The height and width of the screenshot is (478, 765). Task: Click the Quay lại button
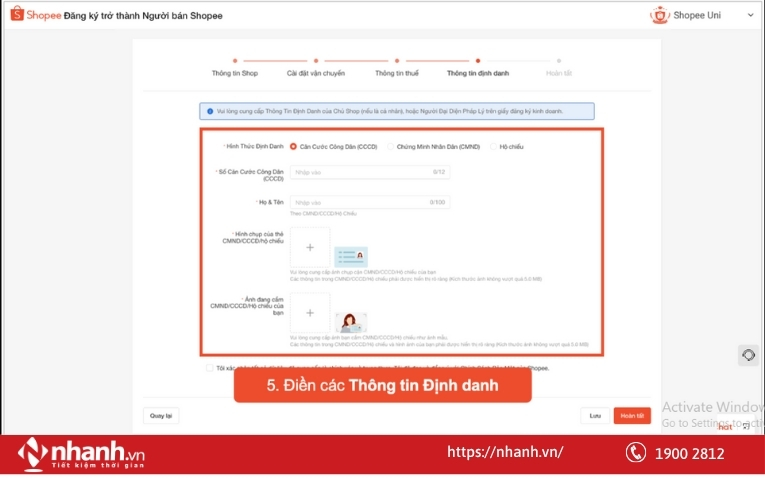click(x=161, y=415)
